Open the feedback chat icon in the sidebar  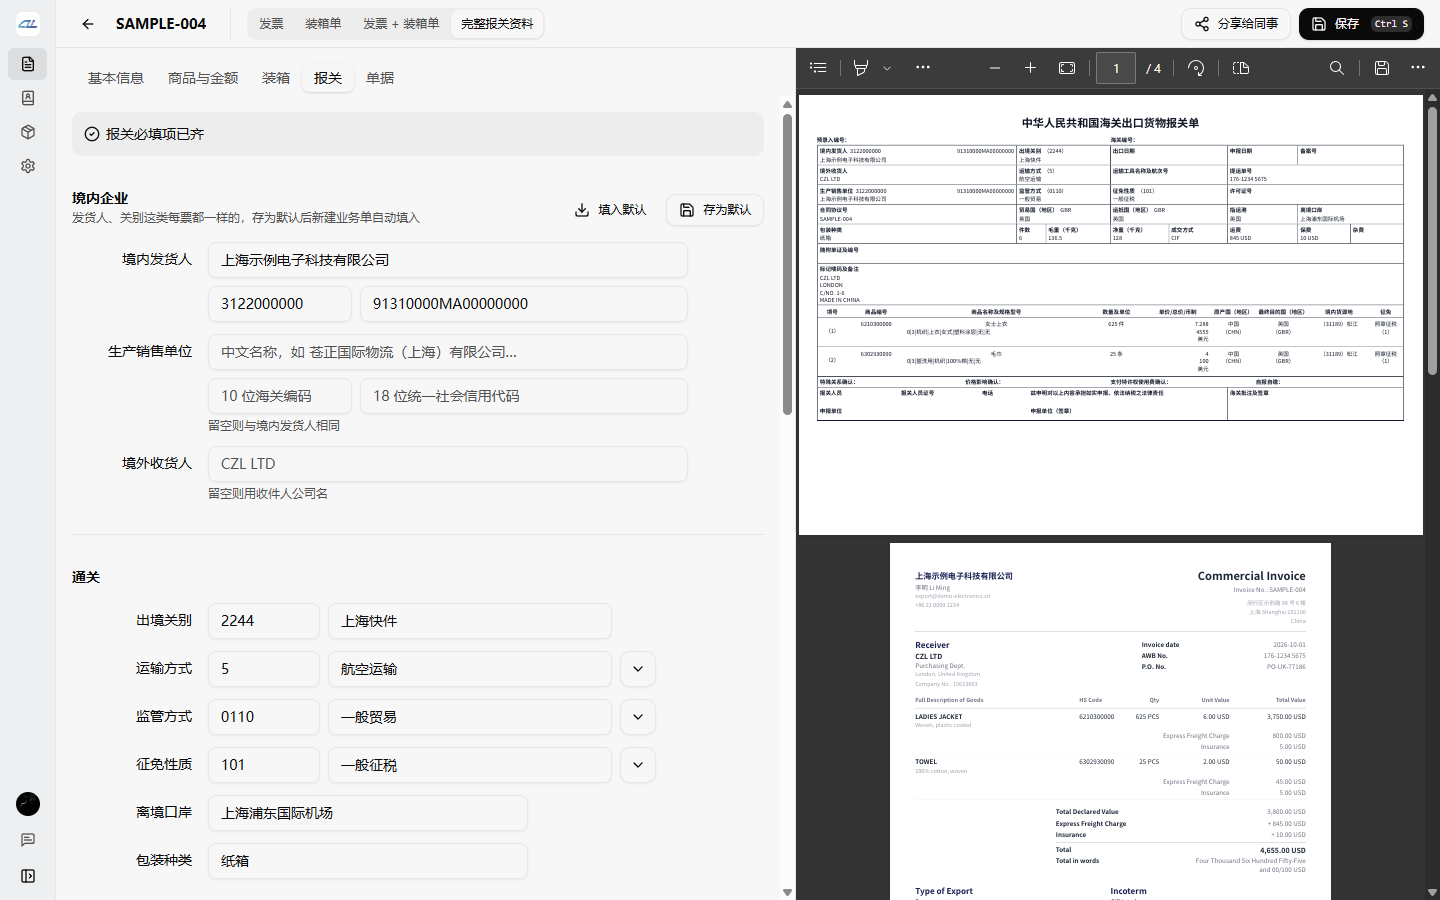tap(28, 840)
